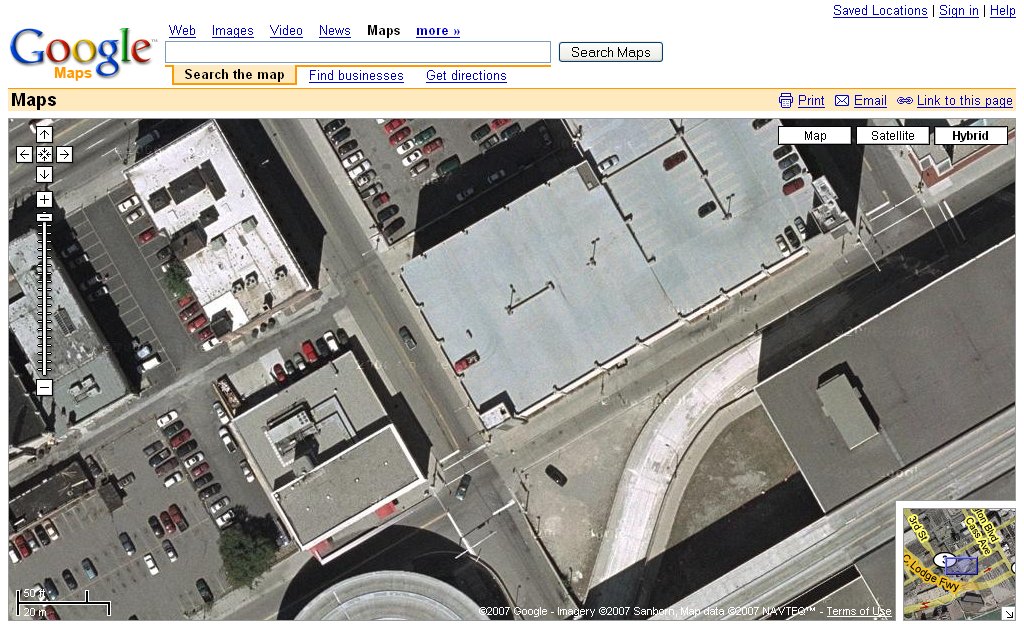Open Saved Locations
Viewport: 1024px width, 624px height.
point(880,10)
